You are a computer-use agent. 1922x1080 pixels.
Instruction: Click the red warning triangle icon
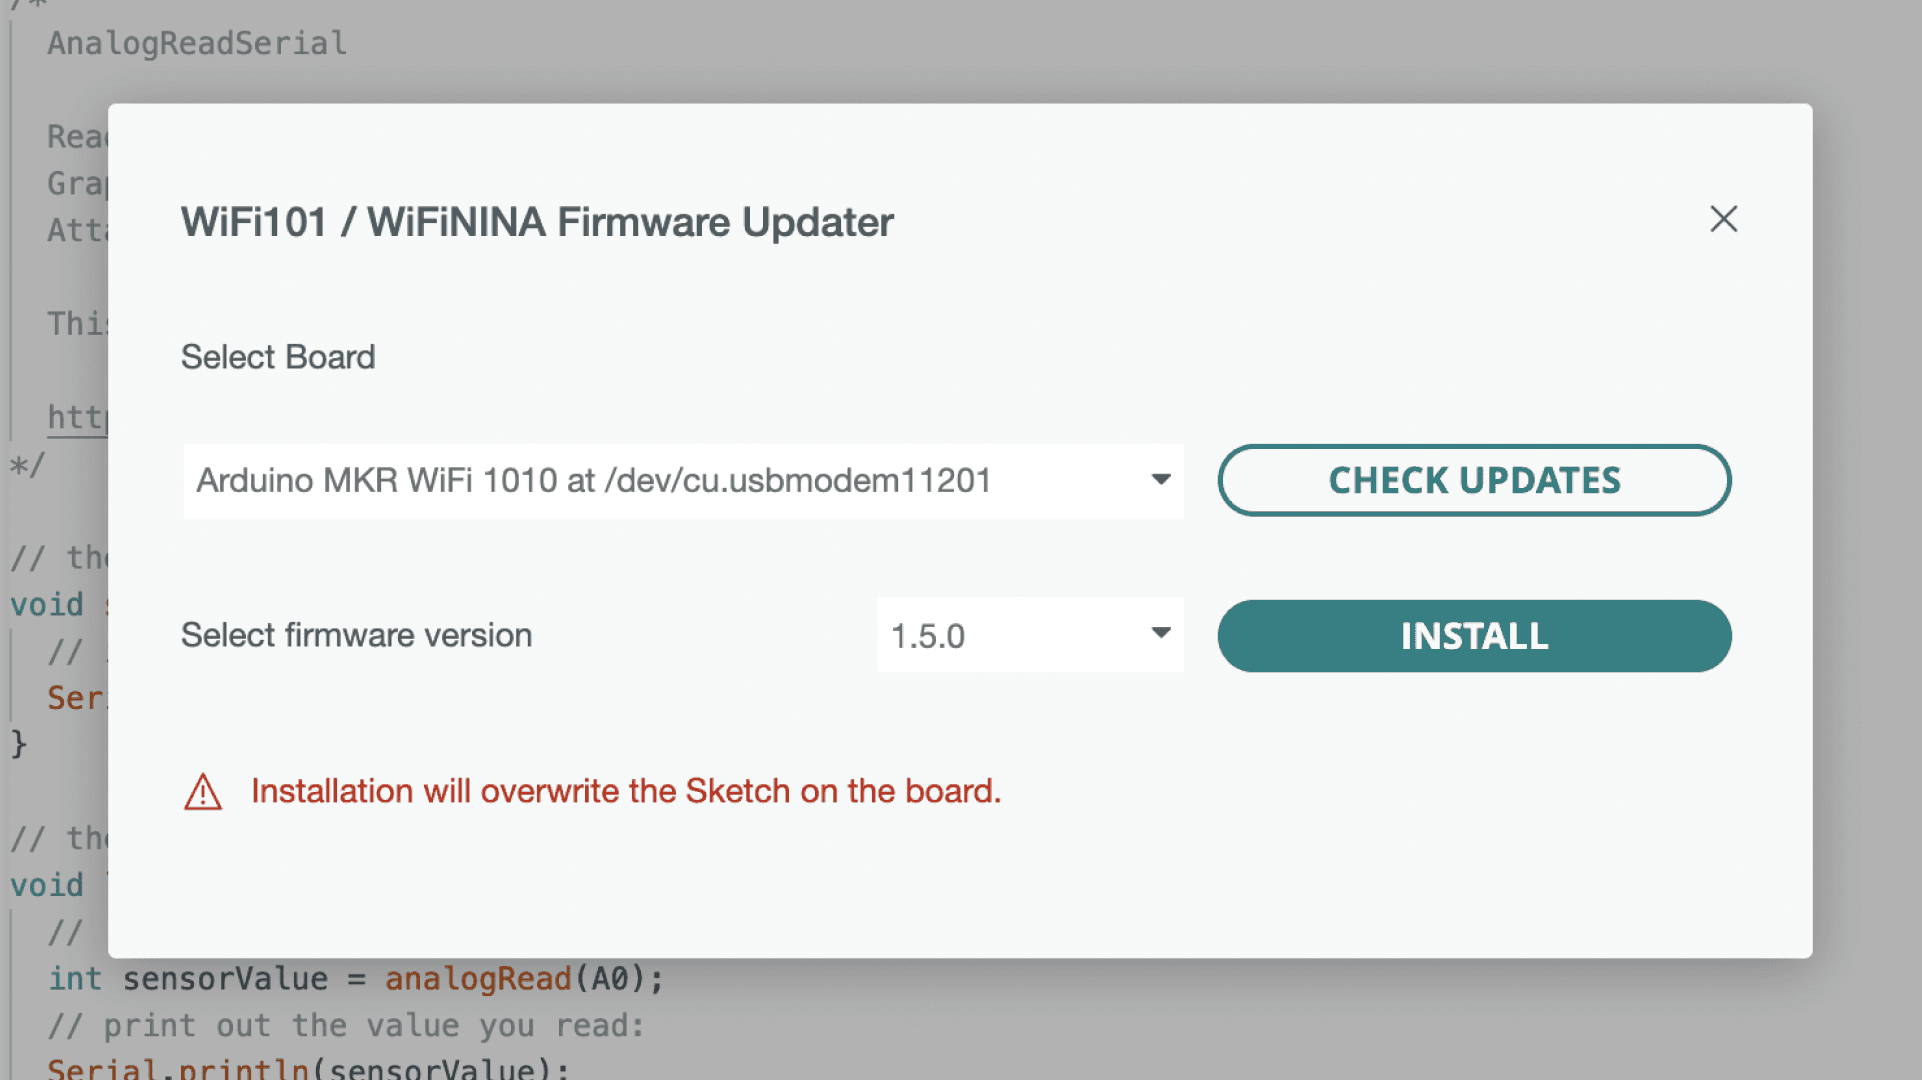(203, 792)
